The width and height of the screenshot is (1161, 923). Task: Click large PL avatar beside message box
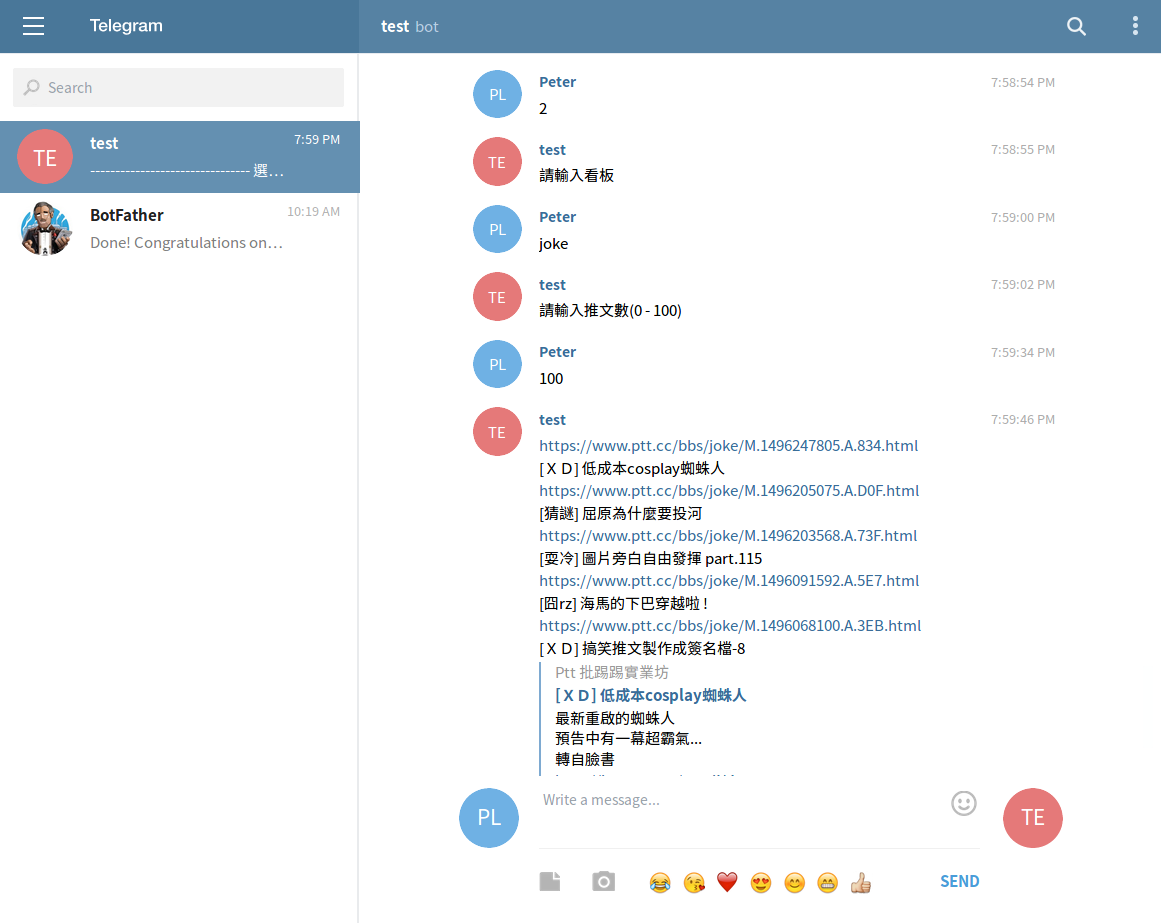click(x=489, y=817)
